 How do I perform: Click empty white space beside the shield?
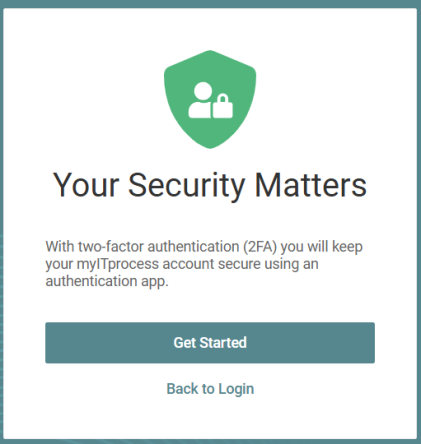tap(333, 100)
